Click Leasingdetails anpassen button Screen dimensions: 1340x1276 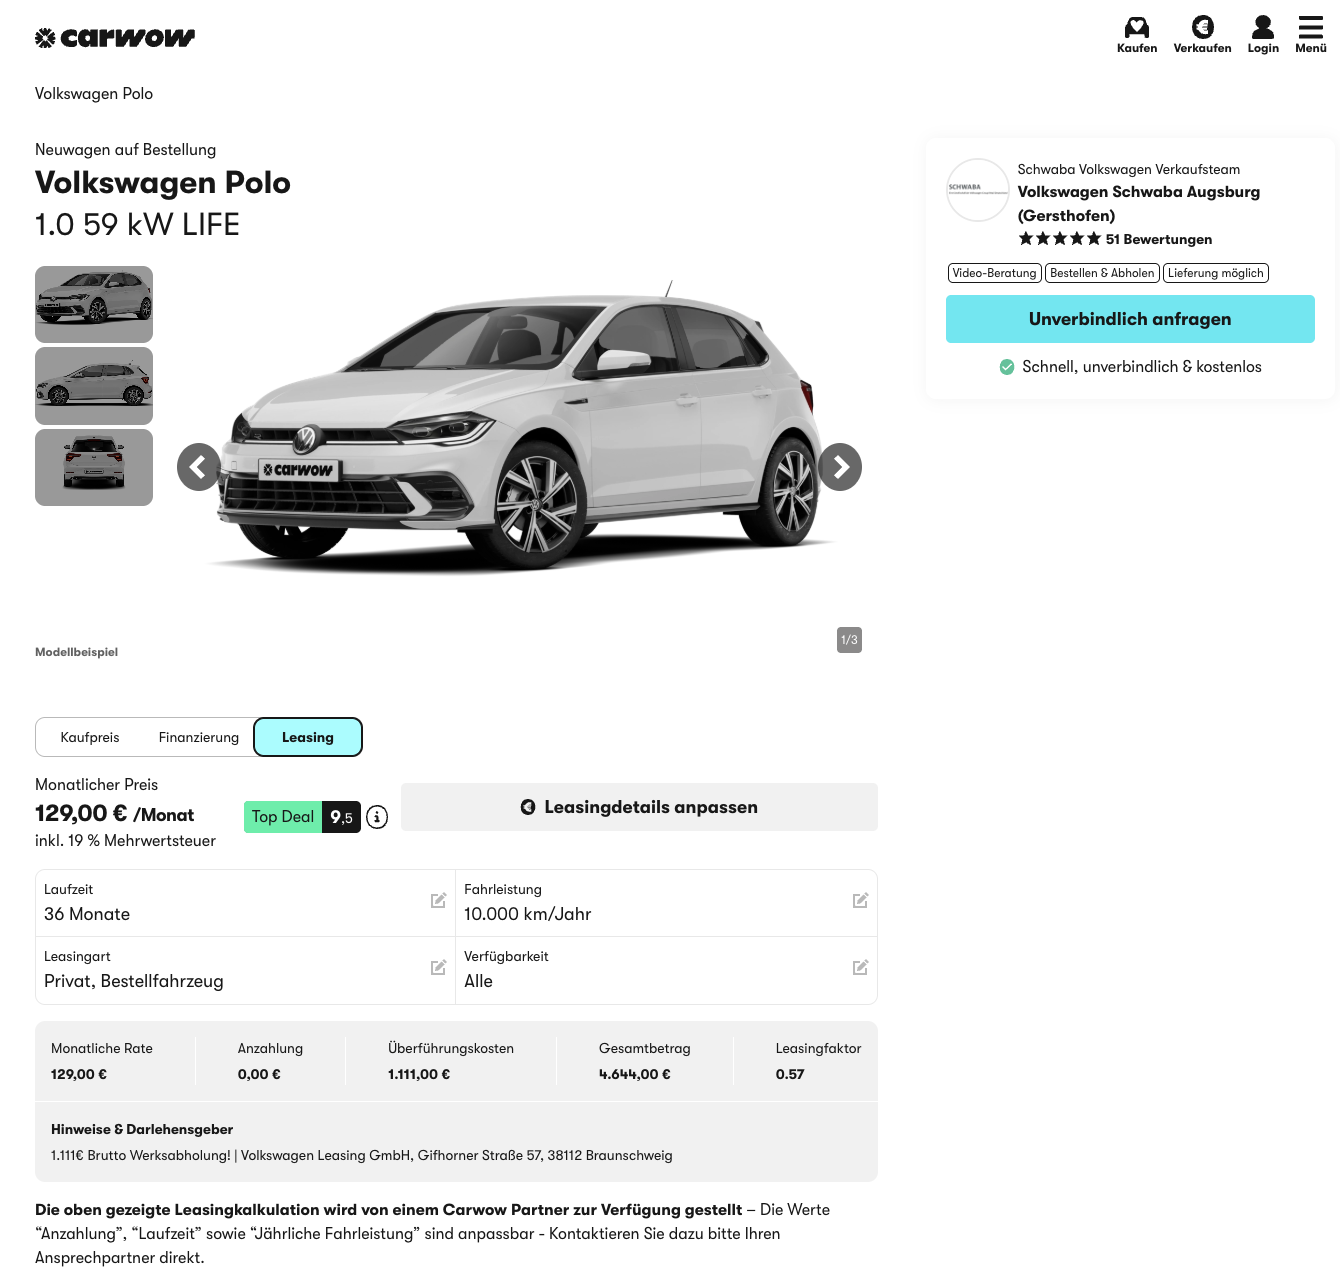point(639,807)
